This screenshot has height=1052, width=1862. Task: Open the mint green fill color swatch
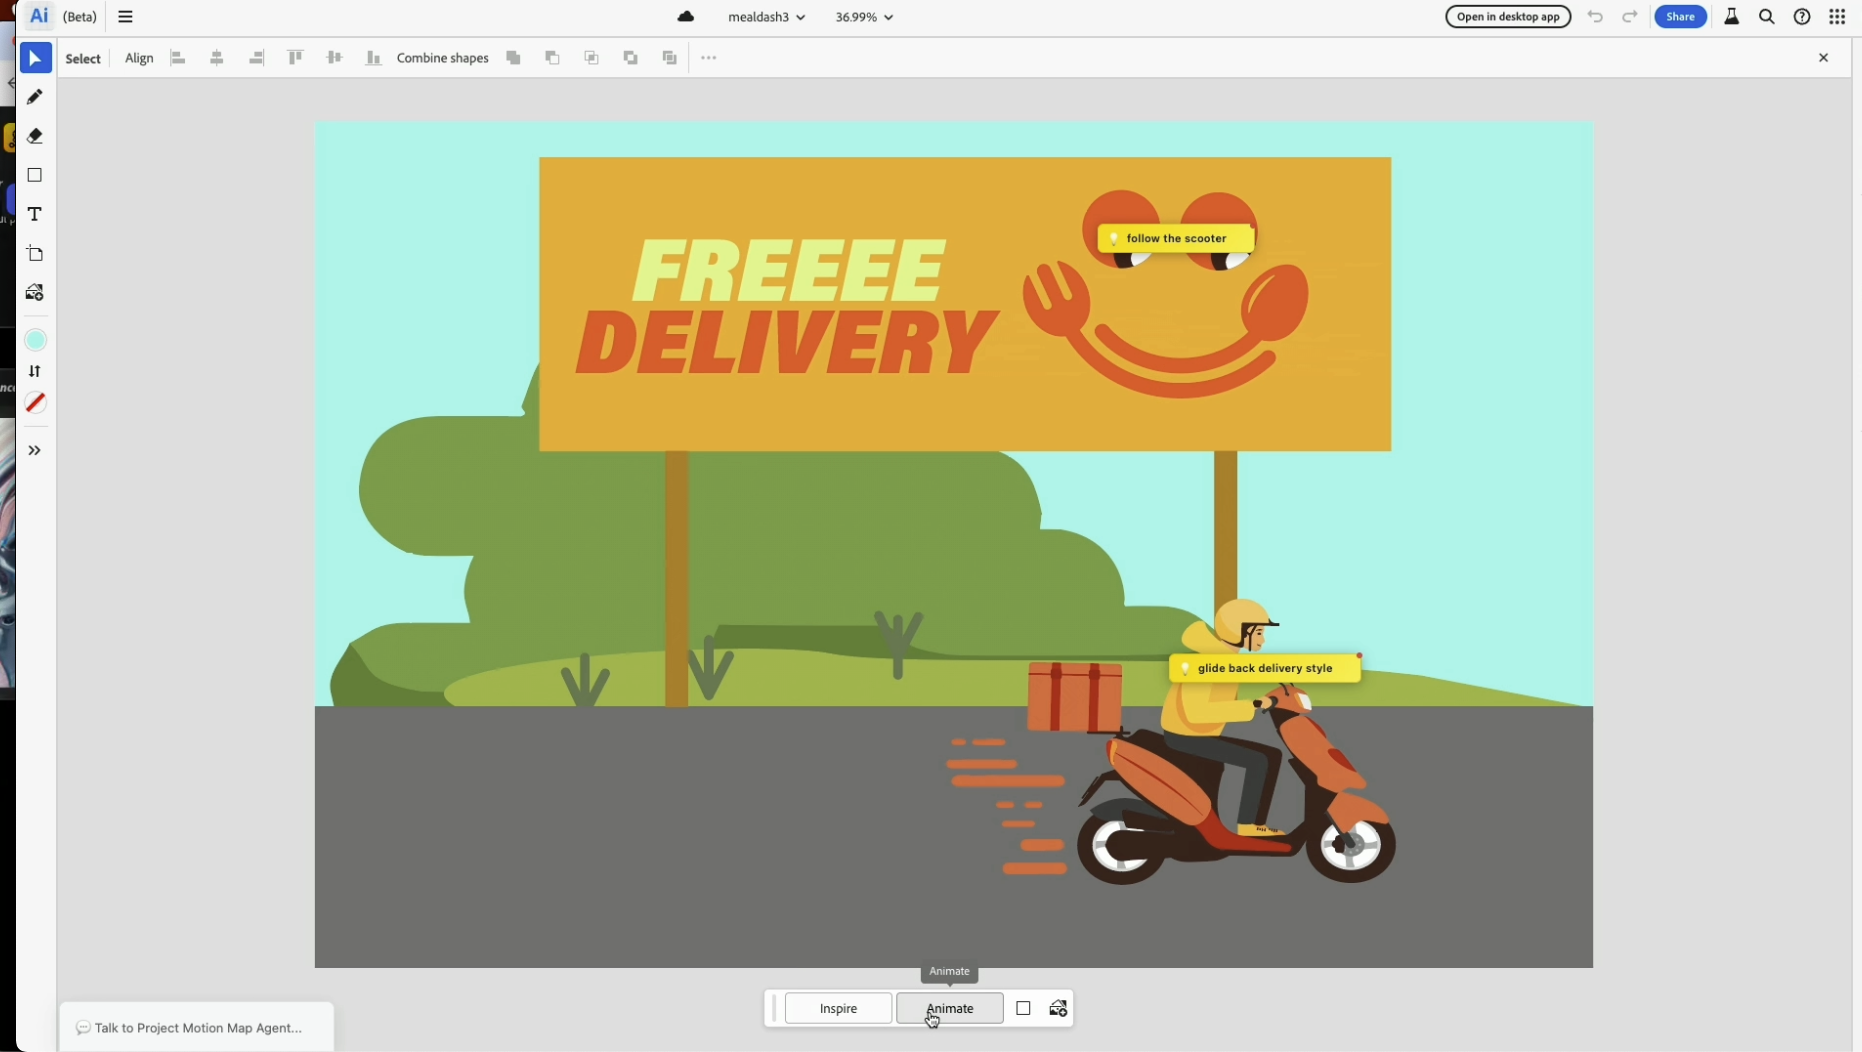tap(35, 340)
